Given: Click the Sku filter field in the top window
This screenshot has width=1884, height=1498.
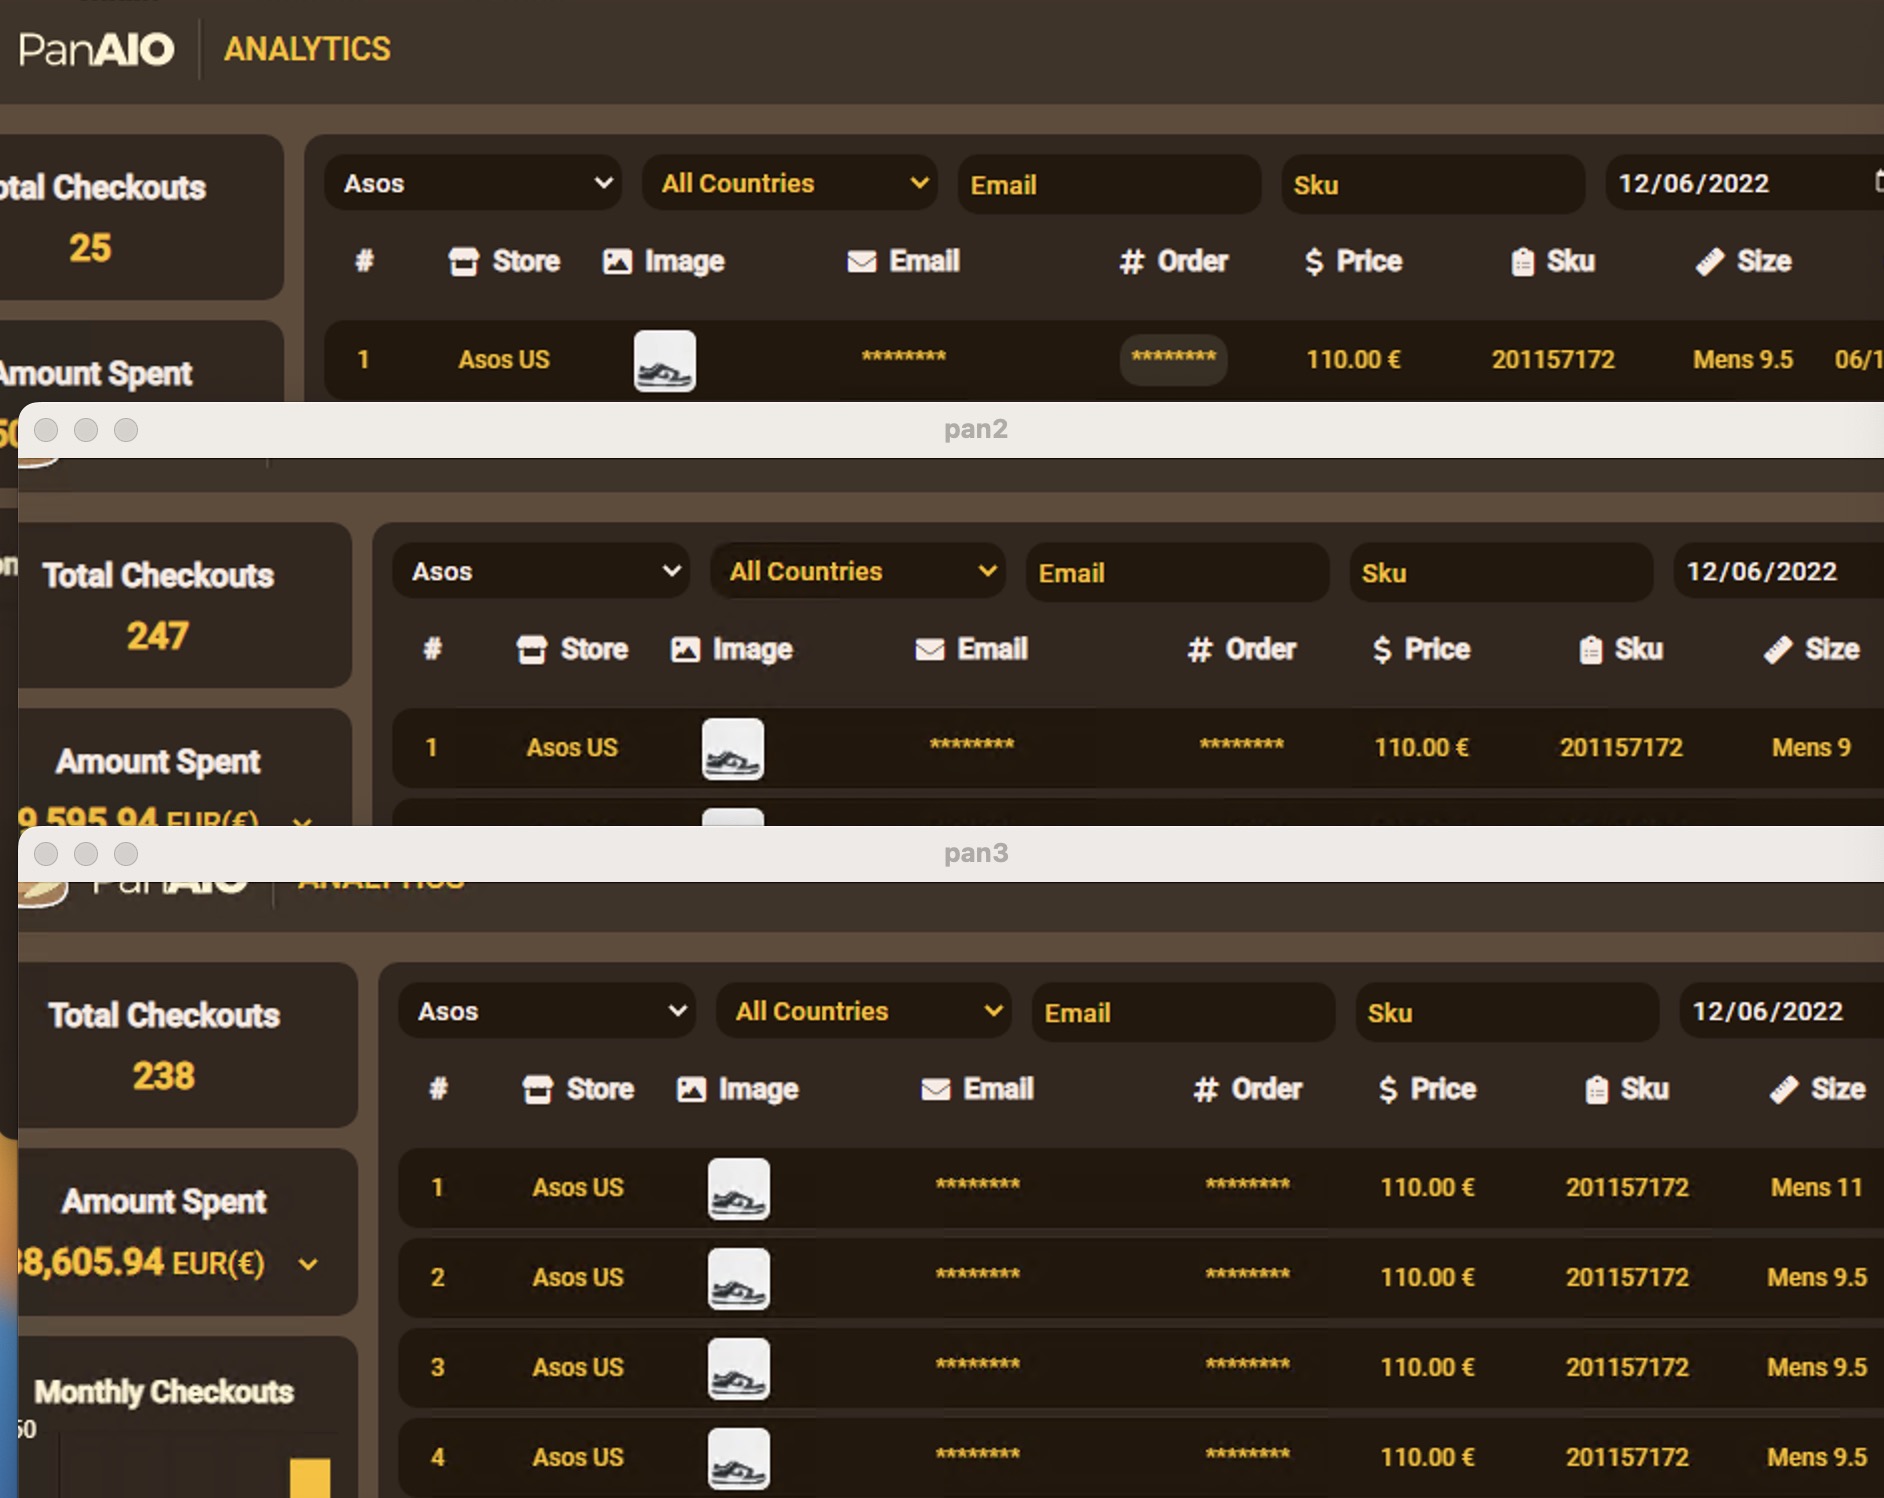Looking at the screenshot, I should coord(1433,184).
